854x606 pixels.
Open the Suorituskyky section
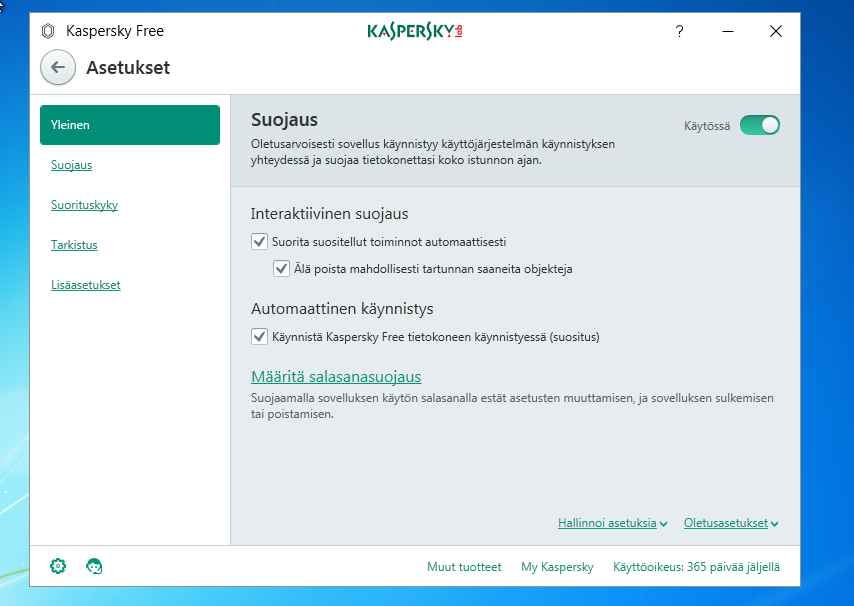[84, 205]
